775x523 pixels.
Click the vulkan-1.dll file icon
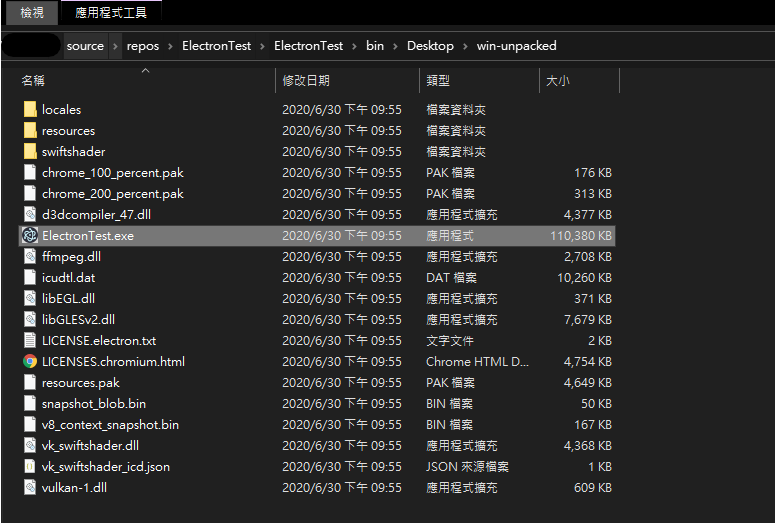(30, 487)
